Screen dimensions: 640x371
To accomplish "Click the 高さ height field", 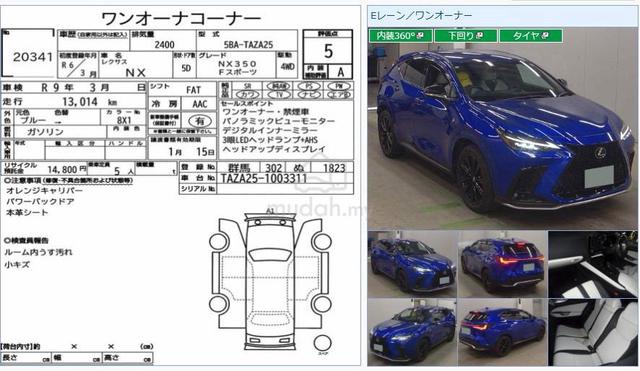I will [x=128, y=358].
